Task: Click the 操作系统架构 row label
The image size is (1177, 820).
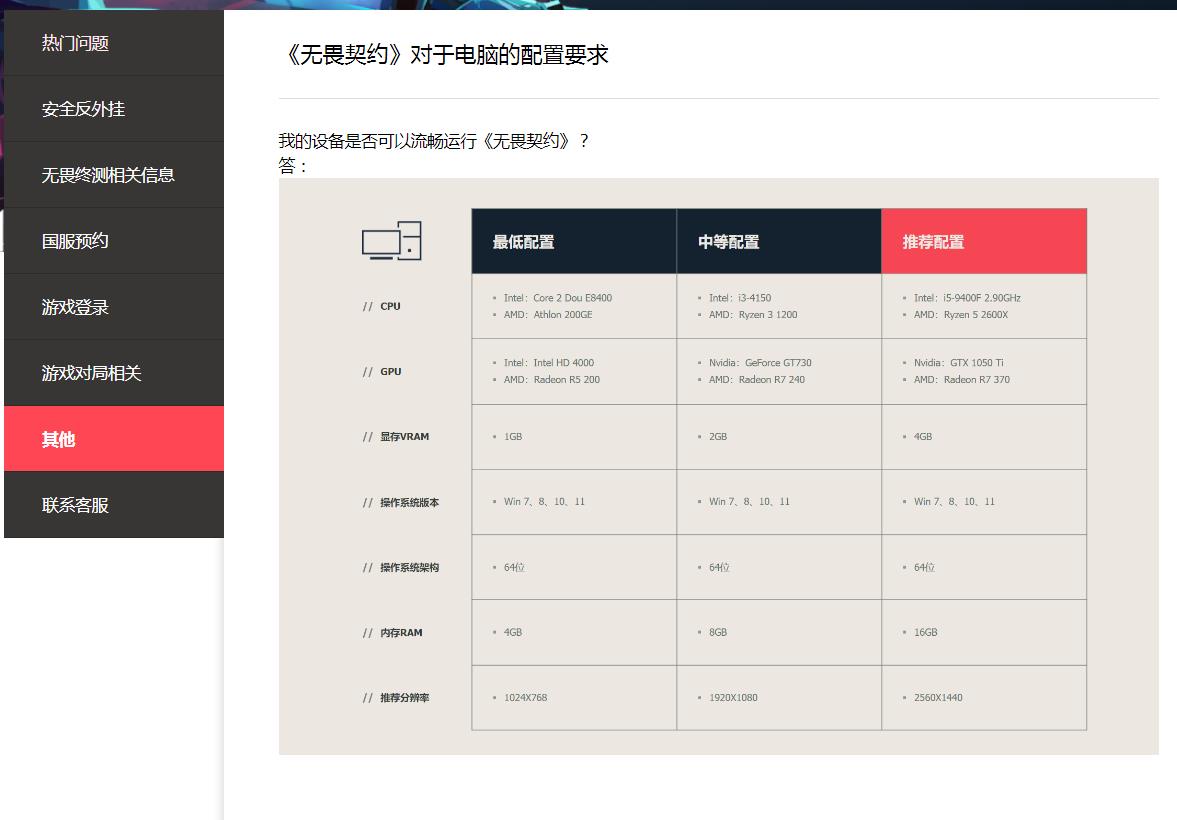Action: pyautogui.click(x=404, y=567)
